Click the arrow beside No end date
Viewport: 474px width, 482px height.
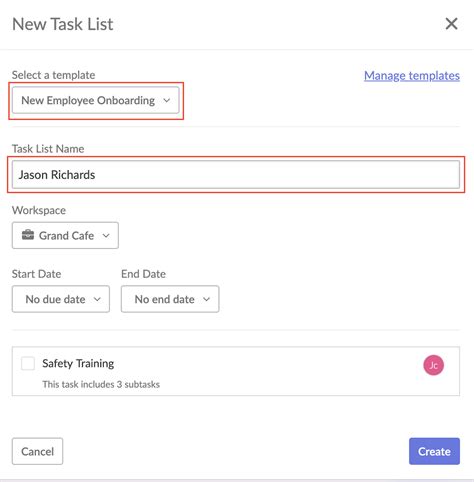[x=206, y=299]
